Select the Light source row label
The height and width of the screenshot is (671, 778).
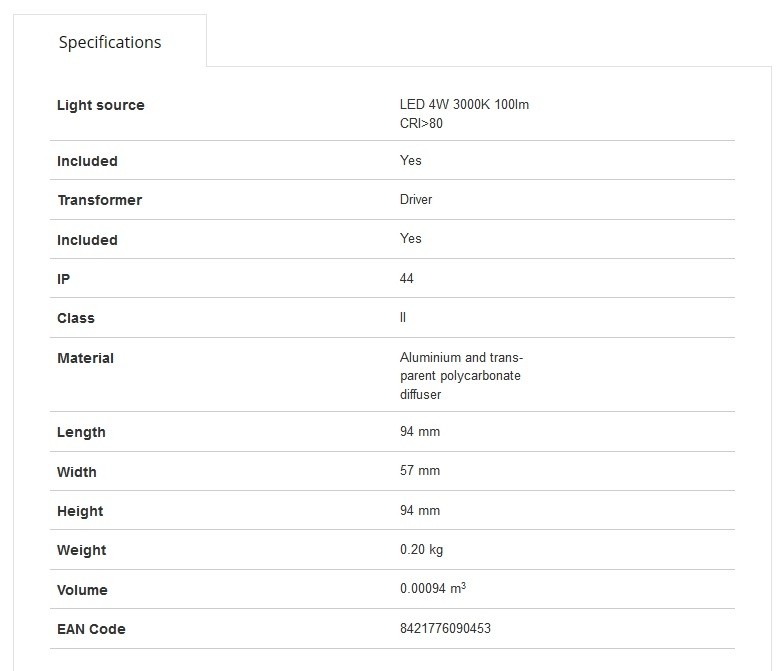point(101,105)
